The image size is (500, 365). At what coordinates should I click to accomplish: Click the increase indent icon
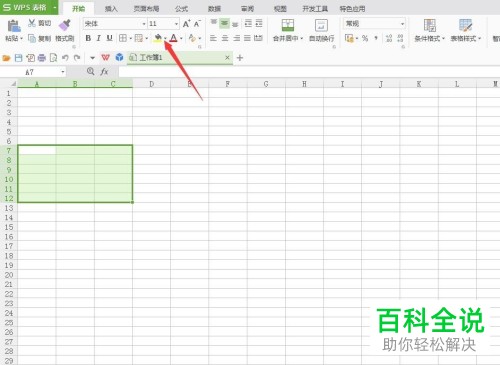[x=259, y=23]
